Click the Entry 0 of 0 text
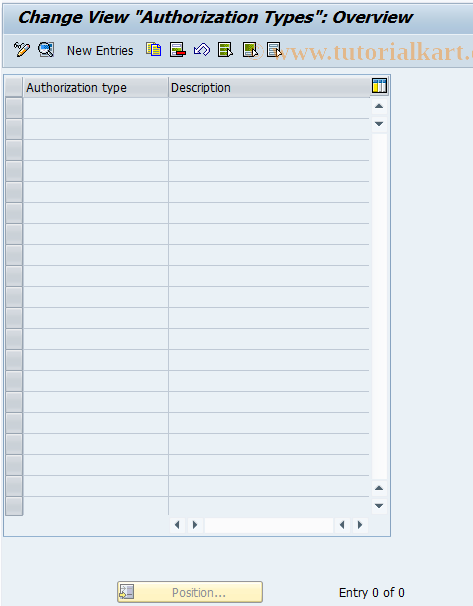Image resolution: width=473 pixels, height=606 pixels. (371, 592)
